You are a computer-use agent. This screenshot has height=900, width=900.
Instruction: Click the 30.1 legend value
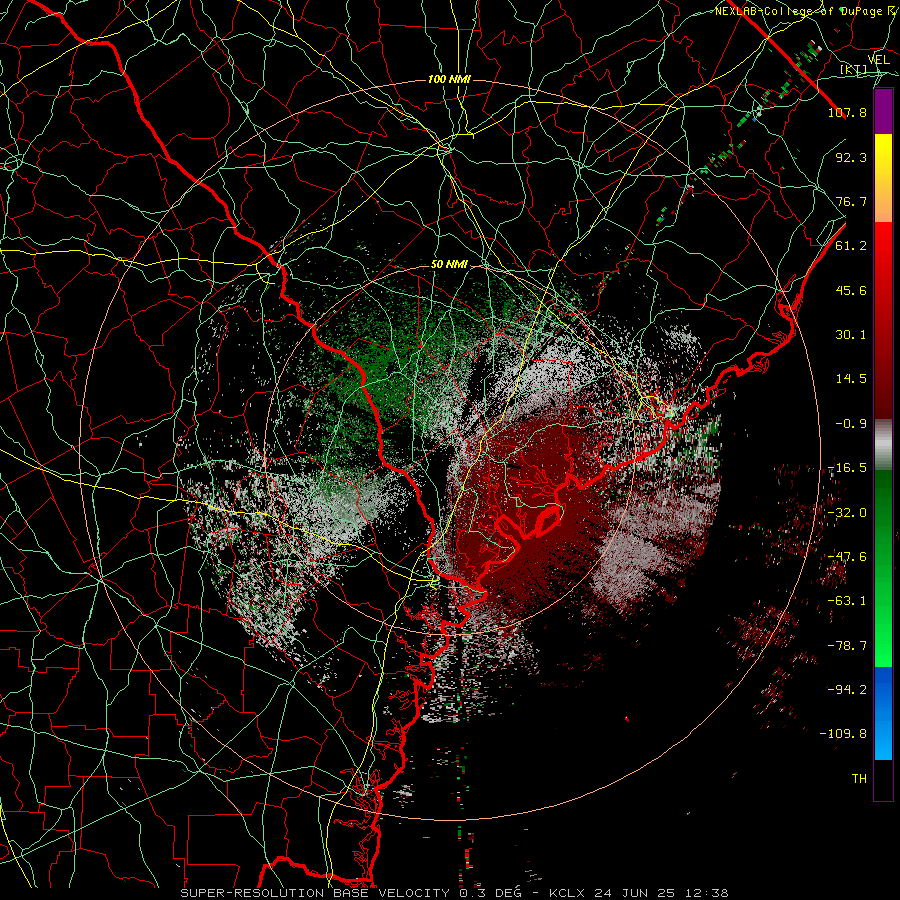pos(851,335)
